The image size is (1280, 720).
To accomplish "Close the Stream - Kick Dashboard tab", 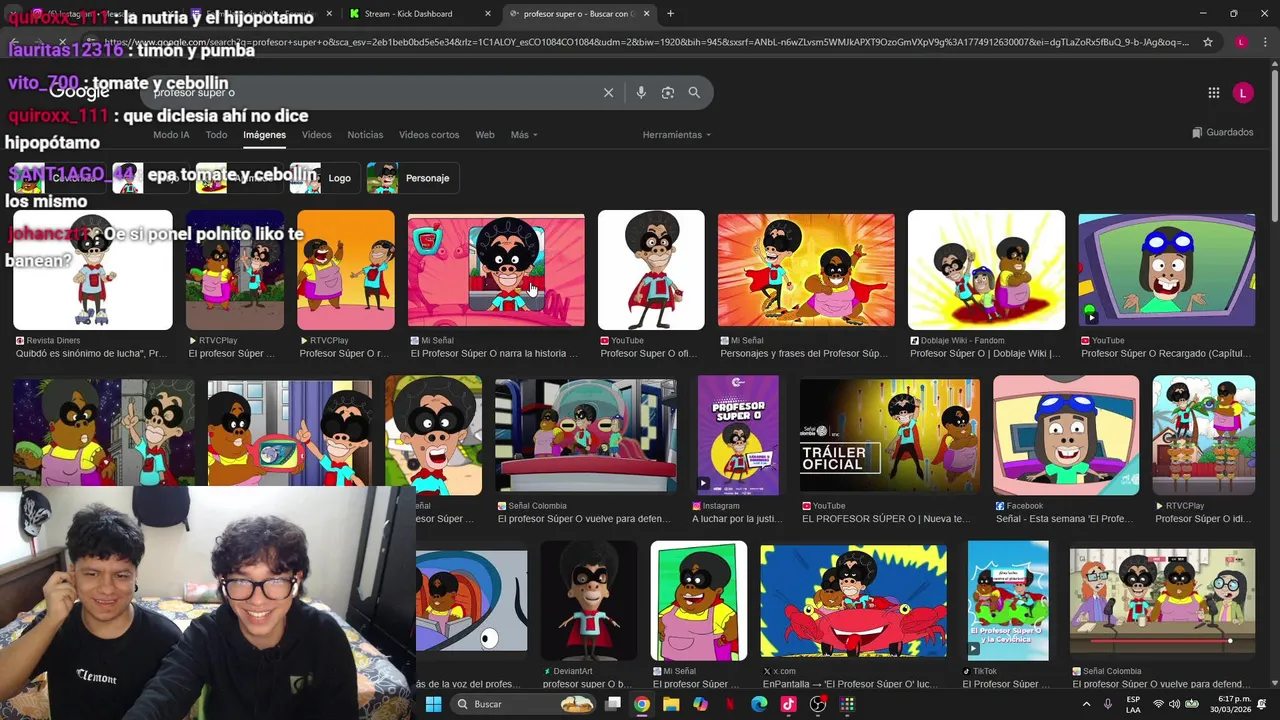I will [x=488, y=14].
